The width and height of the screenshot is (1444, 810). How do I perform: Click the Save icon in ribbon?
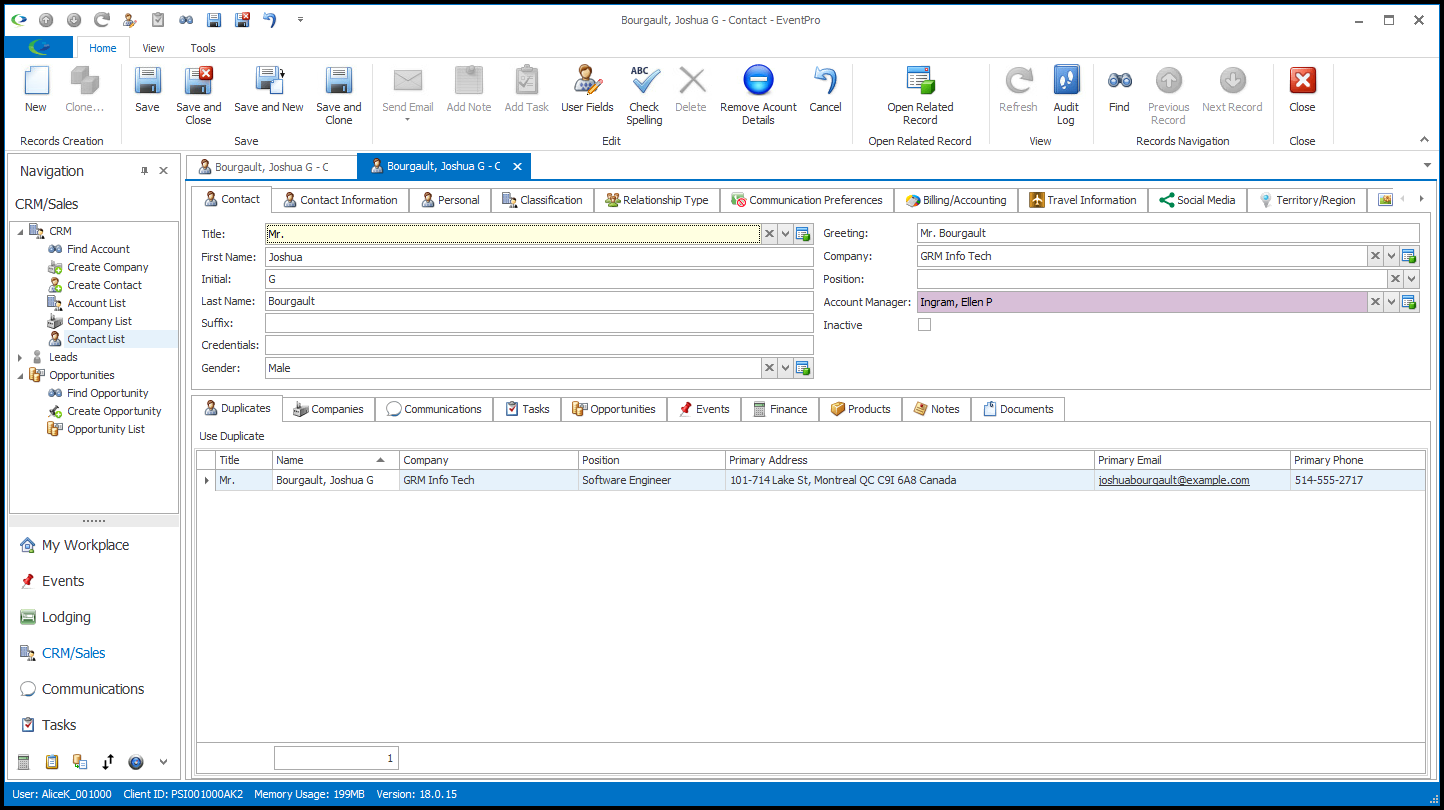pyautogui.click(x=147, y=82)
